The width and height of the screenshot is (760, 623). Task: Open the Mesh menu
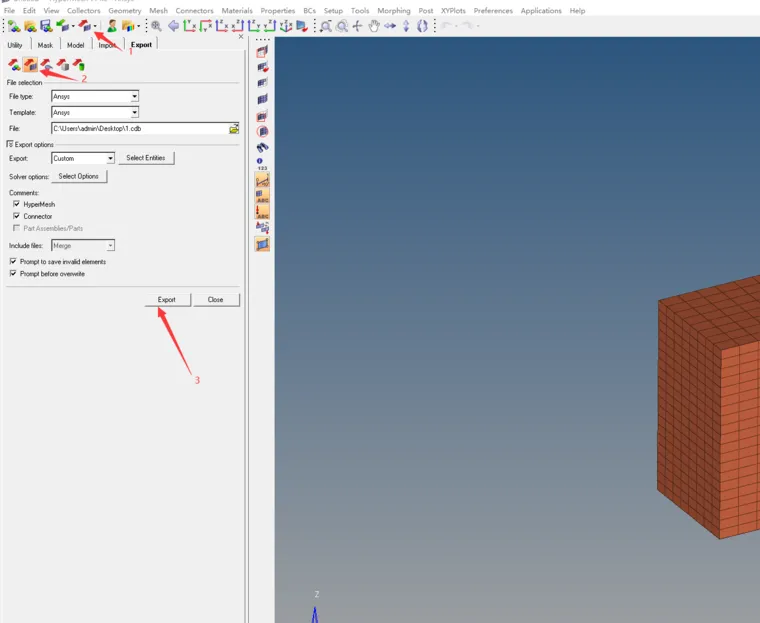[x=158, y=10]
